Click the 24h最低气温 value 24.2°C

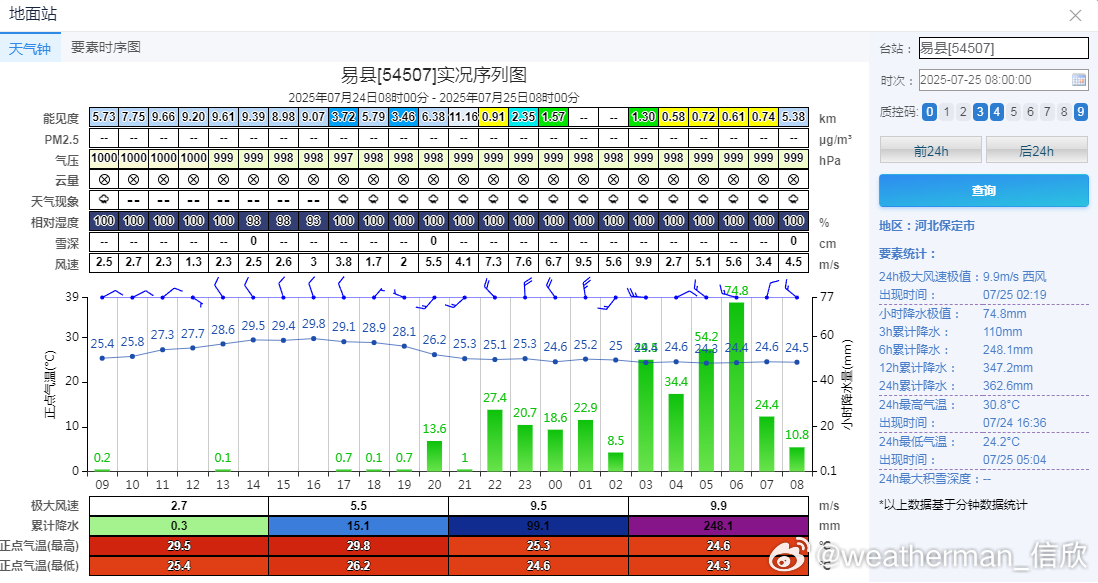coord(1001,442)
